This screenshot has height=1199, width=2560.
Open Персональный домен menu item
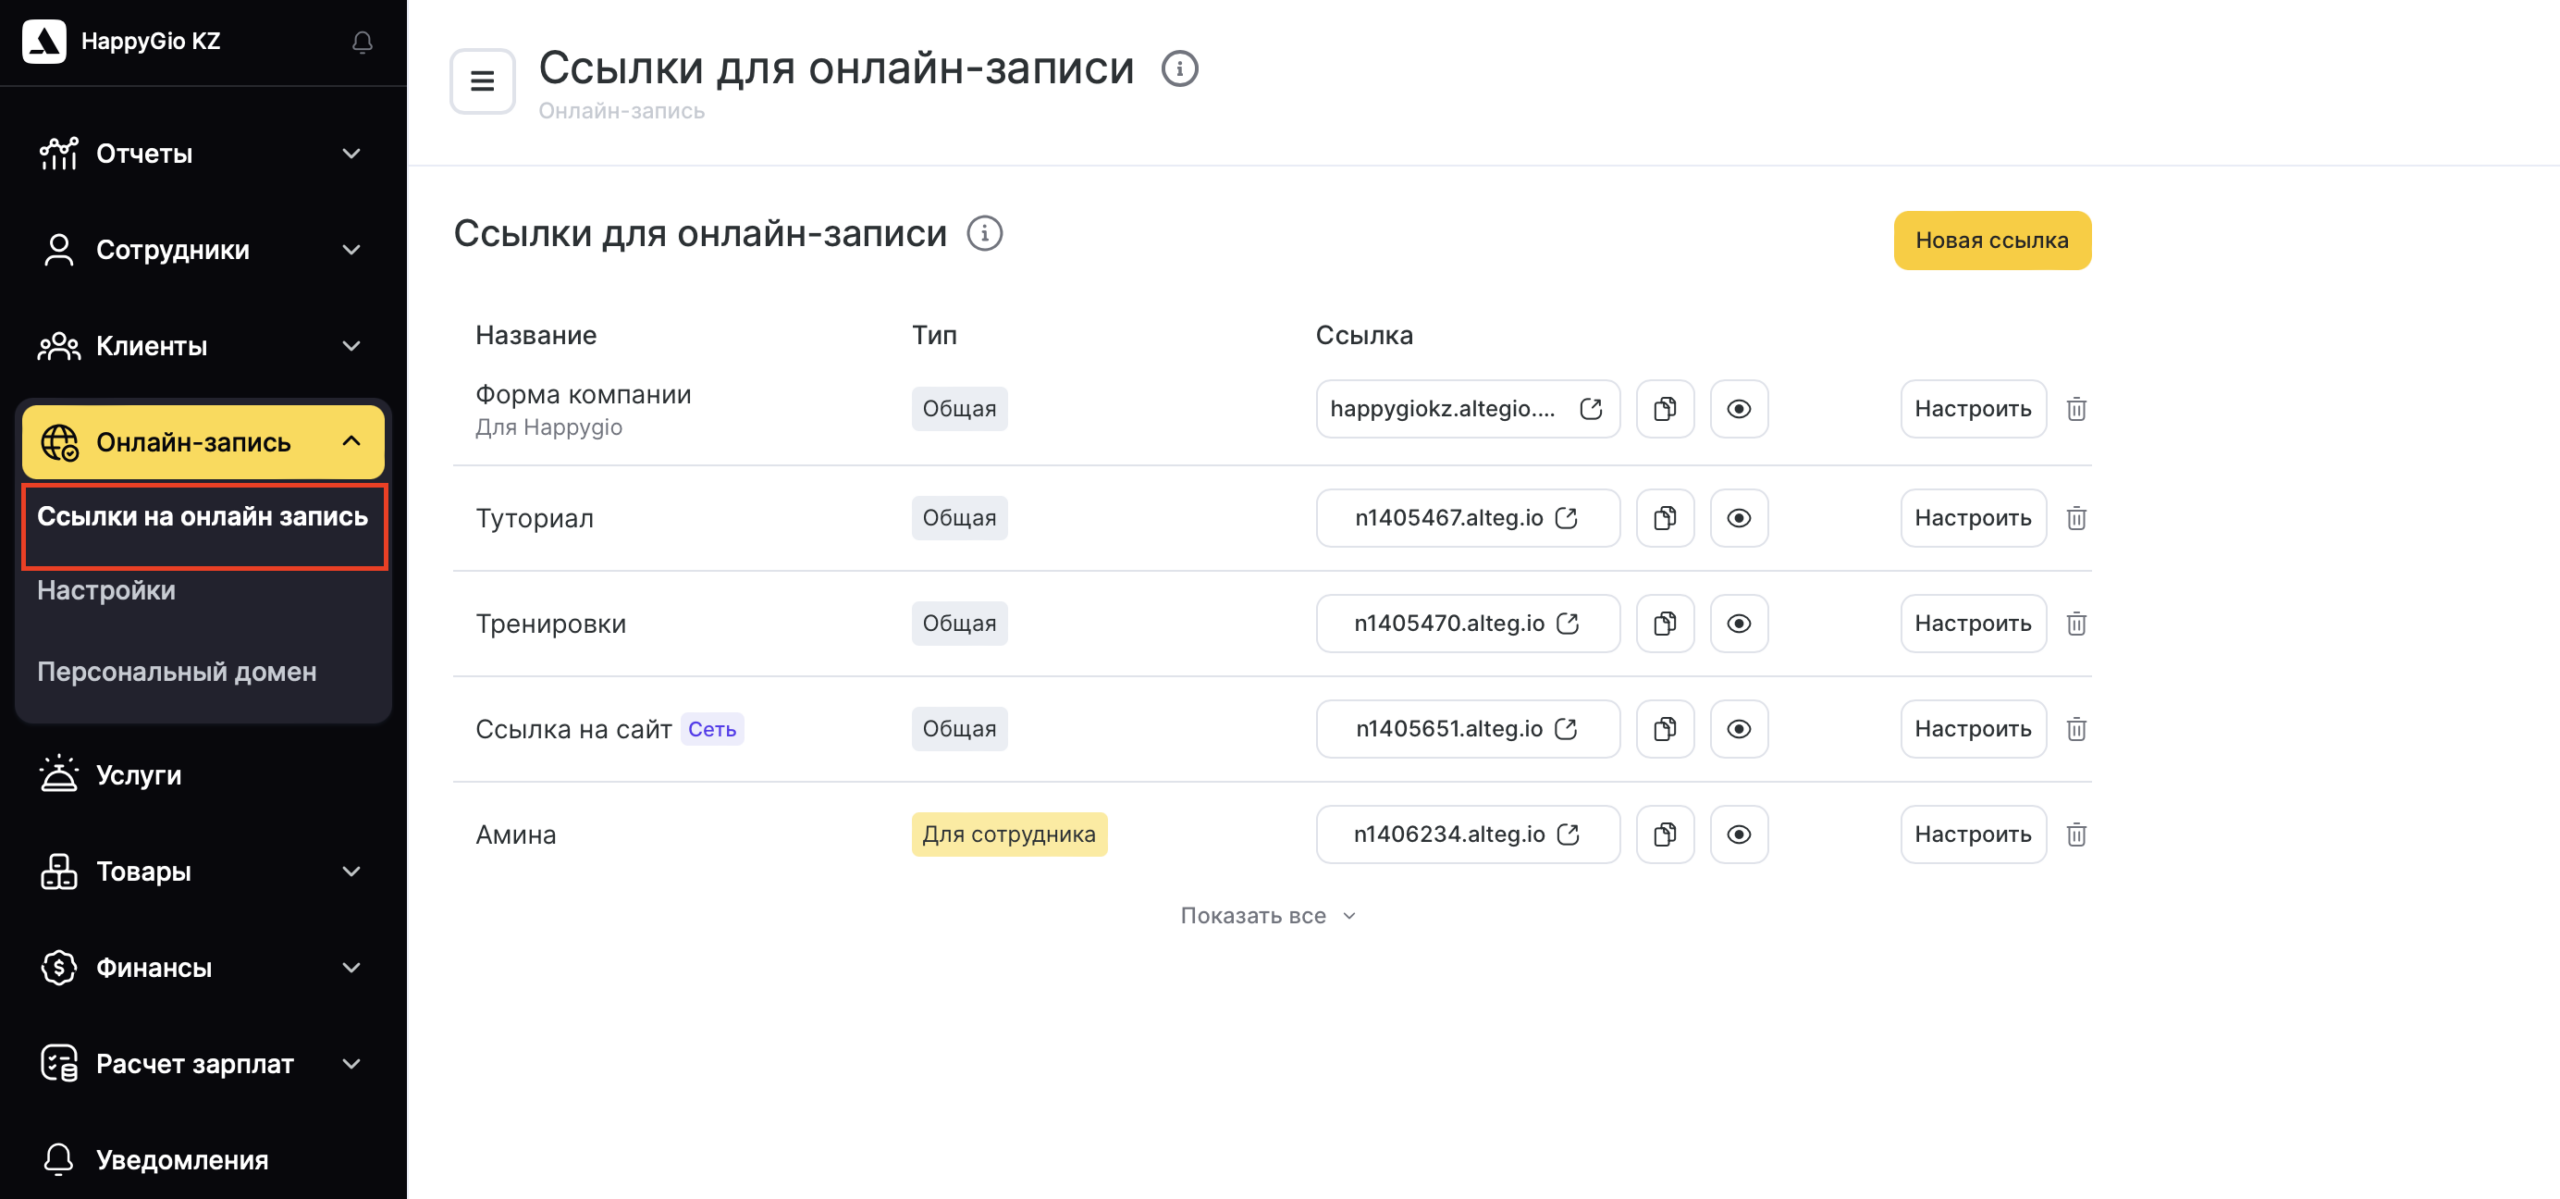[x=177, y=672]
